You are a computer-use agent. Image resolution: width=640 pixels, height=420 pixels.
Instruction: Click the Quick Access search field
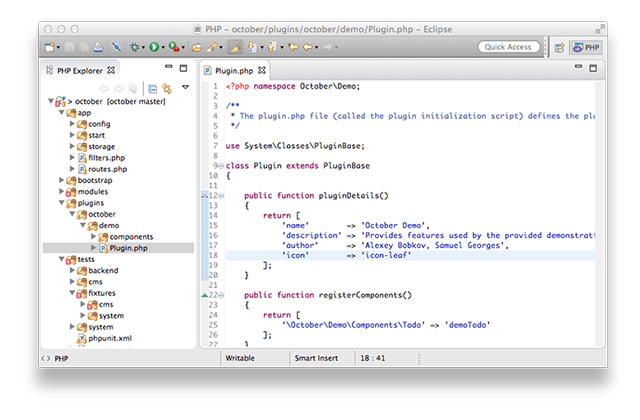coord(509,47)
